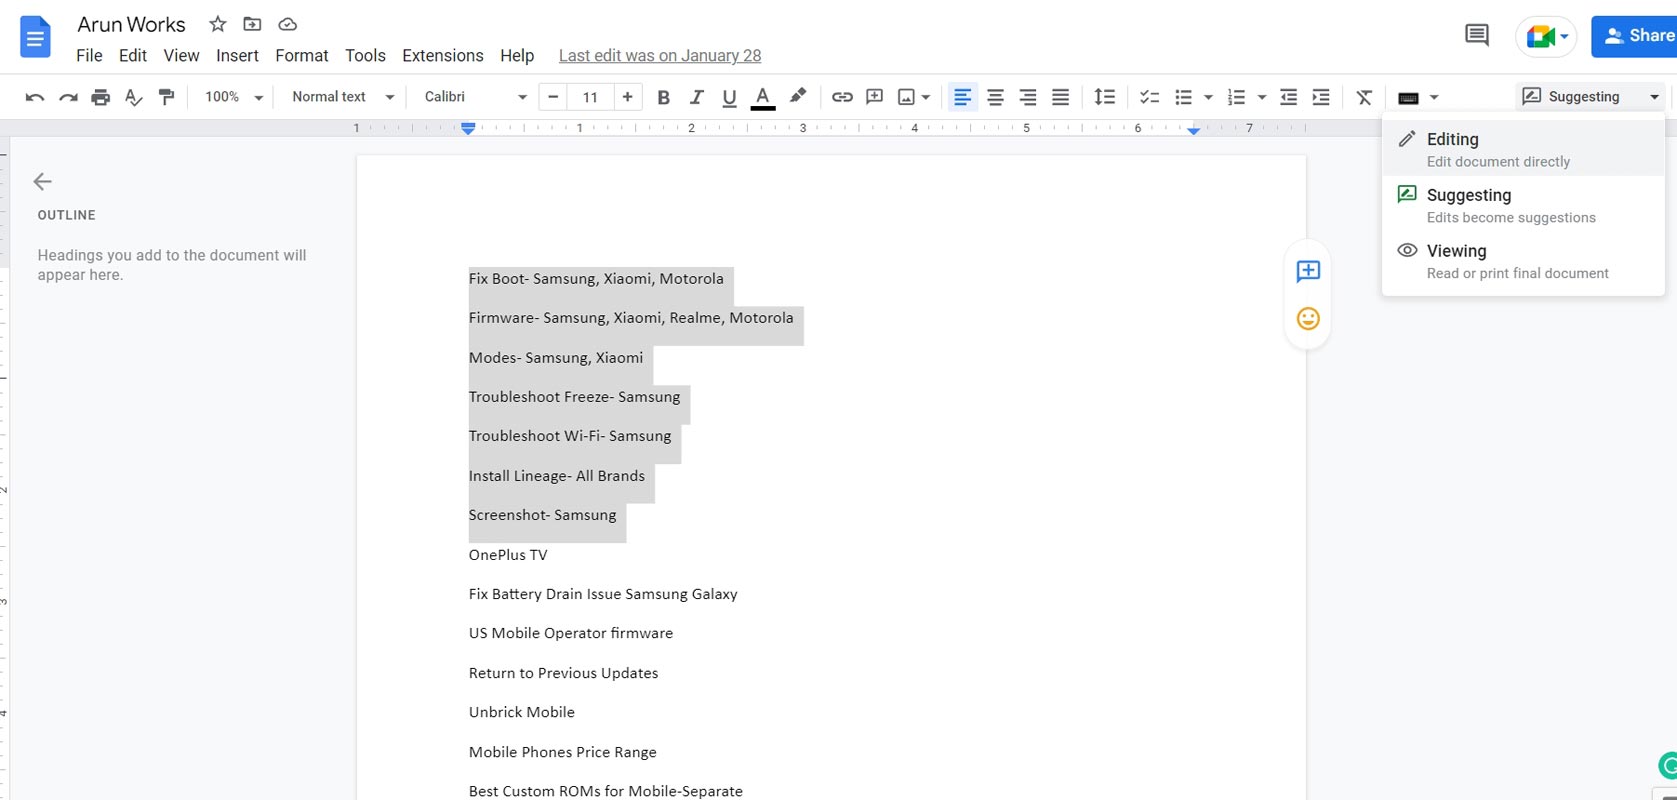1677x800 pixels.
Task: Open the Format menu
Action: pos(302,56)
